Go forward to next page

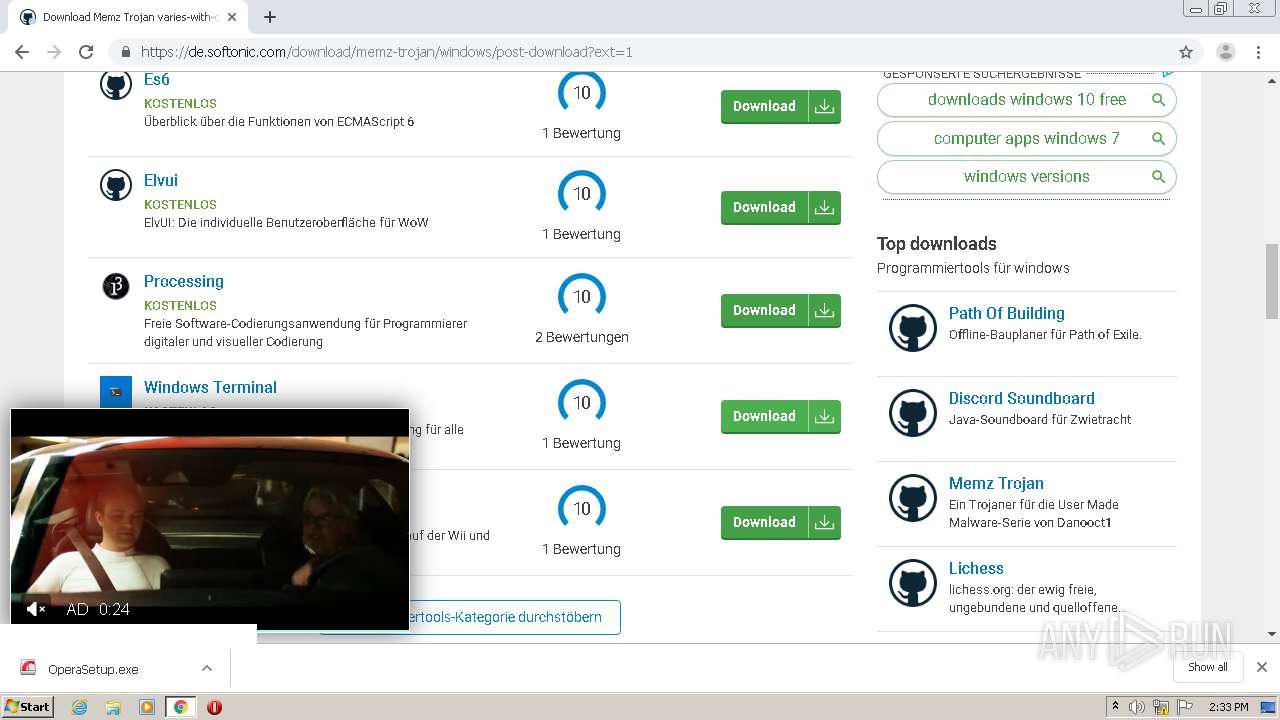[x=54, y=52]
